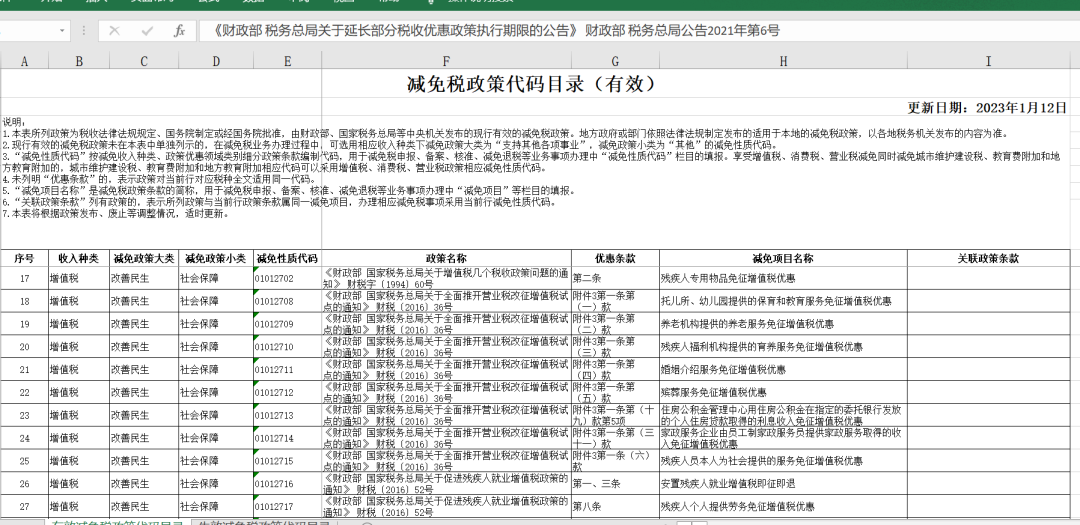Click the Insert Function fx icon
The height and width of the screenshot is (525, 1080).
179,31
